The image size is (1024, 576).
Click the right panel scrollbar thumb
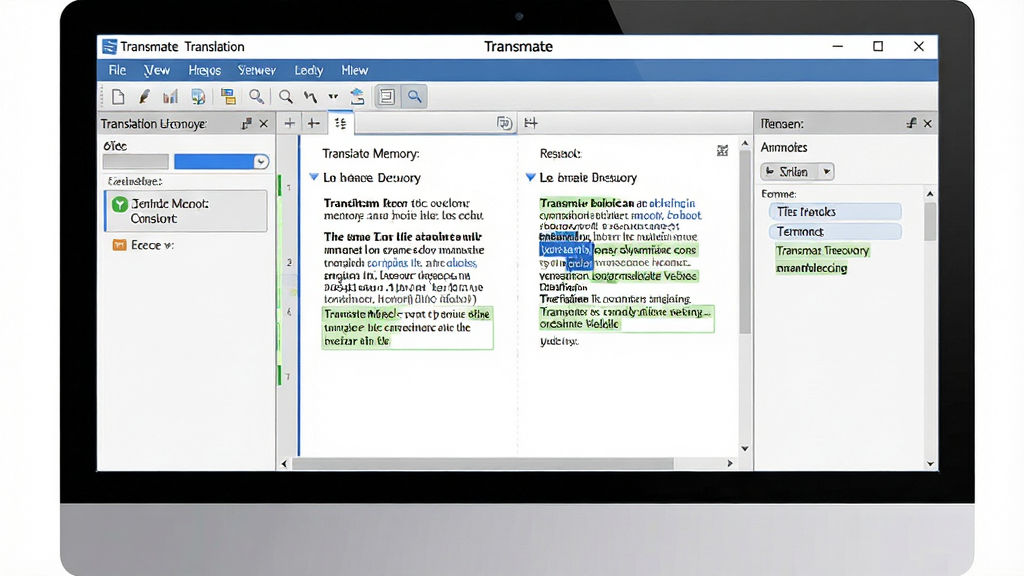930,221
